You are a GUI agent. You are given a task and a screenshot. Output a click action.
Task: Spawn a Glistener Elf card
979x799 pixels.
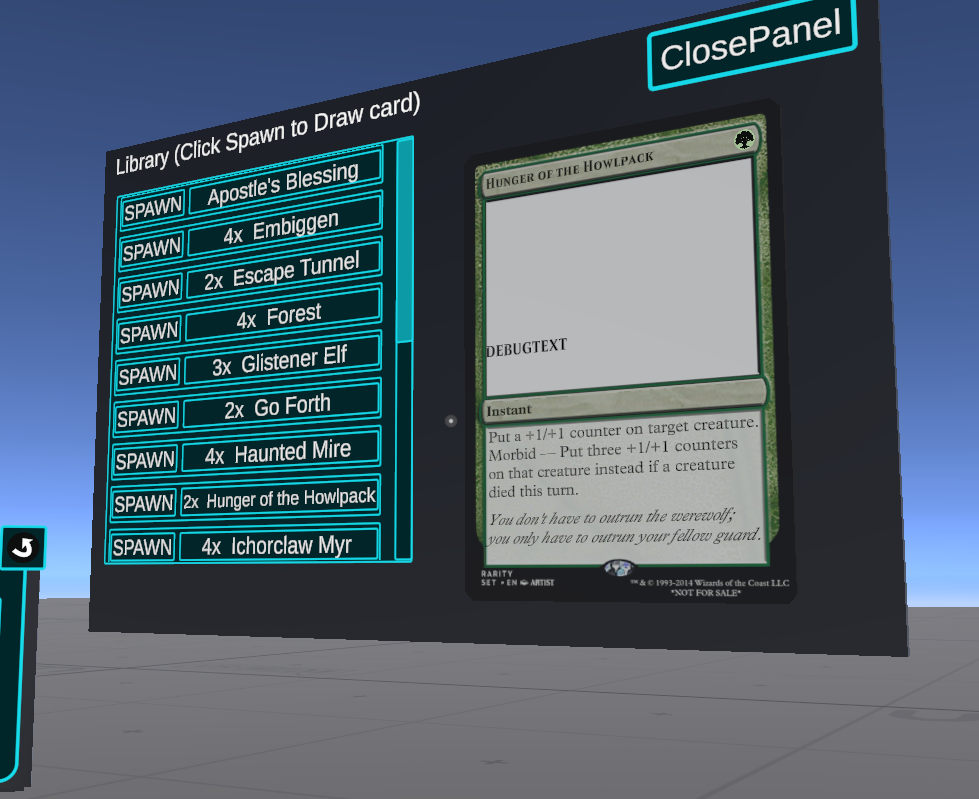[148, 375]
